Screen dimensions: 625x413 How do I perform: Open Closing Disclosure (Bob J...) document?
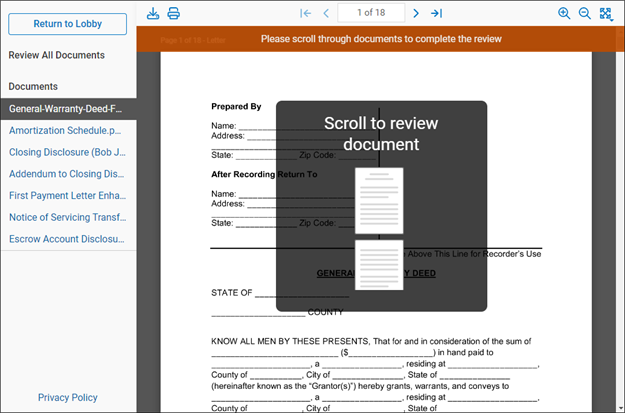66,152
